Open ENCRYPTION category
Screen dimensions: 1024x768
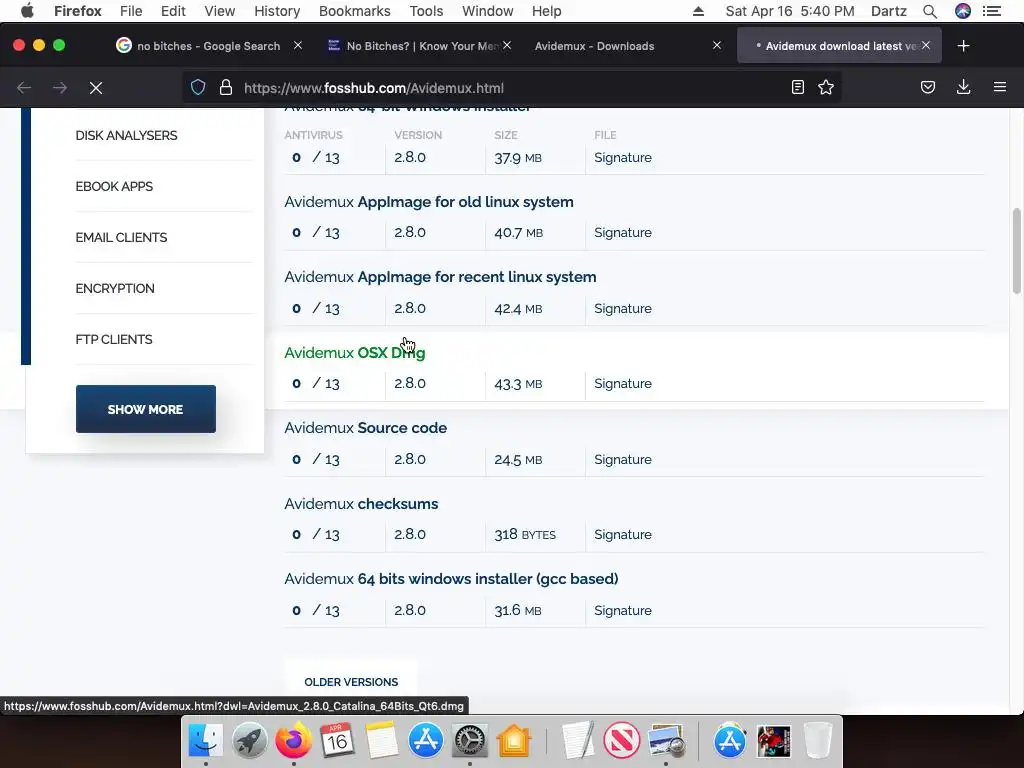click(115, 288)
